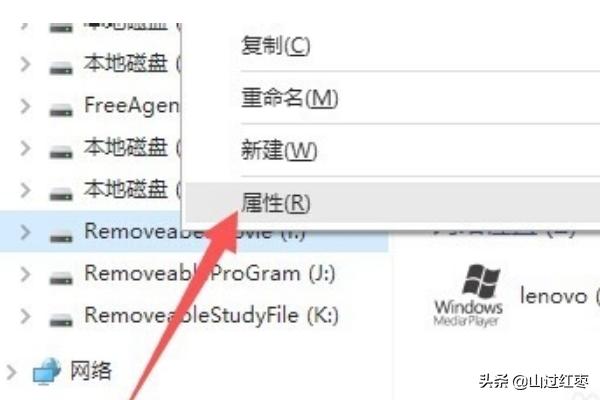
Task: Expand the highlighted Removeable Movie drive arrow
Action: click(x=25, y=232)
